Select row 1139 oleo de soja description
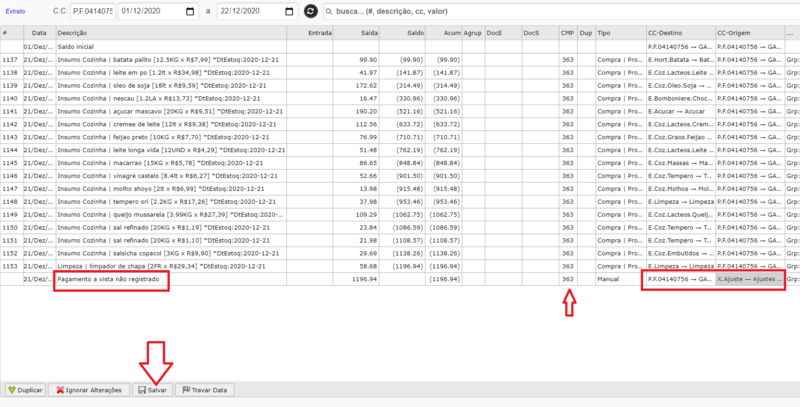Viewport: 800px width, 407px height. 171,86
